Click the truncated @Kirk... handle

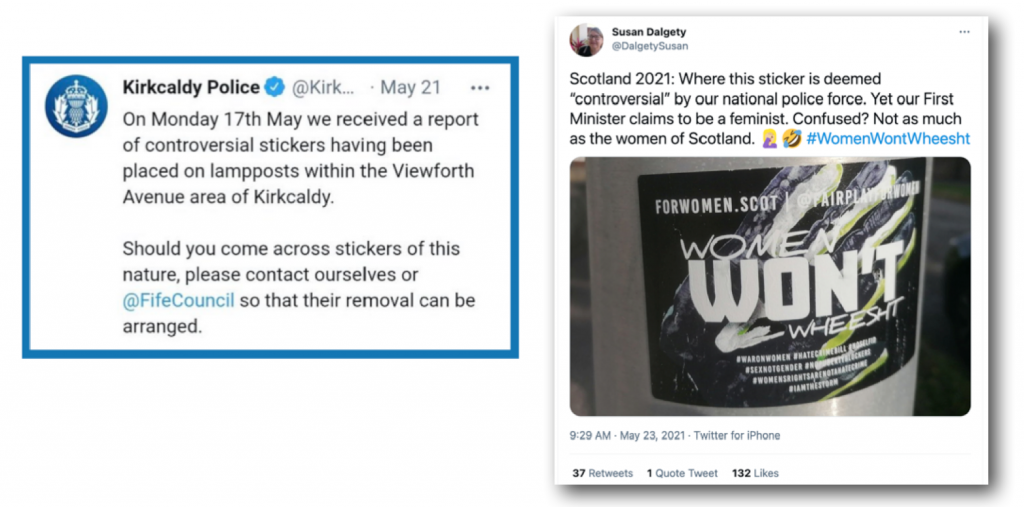(x=322, y=88)
